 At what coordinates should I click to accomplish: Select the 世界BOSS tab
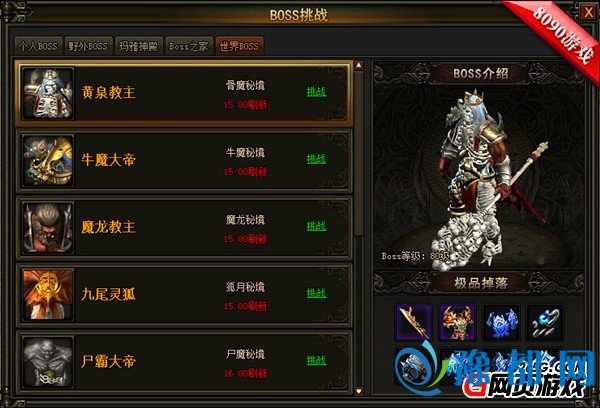[239, 46]
